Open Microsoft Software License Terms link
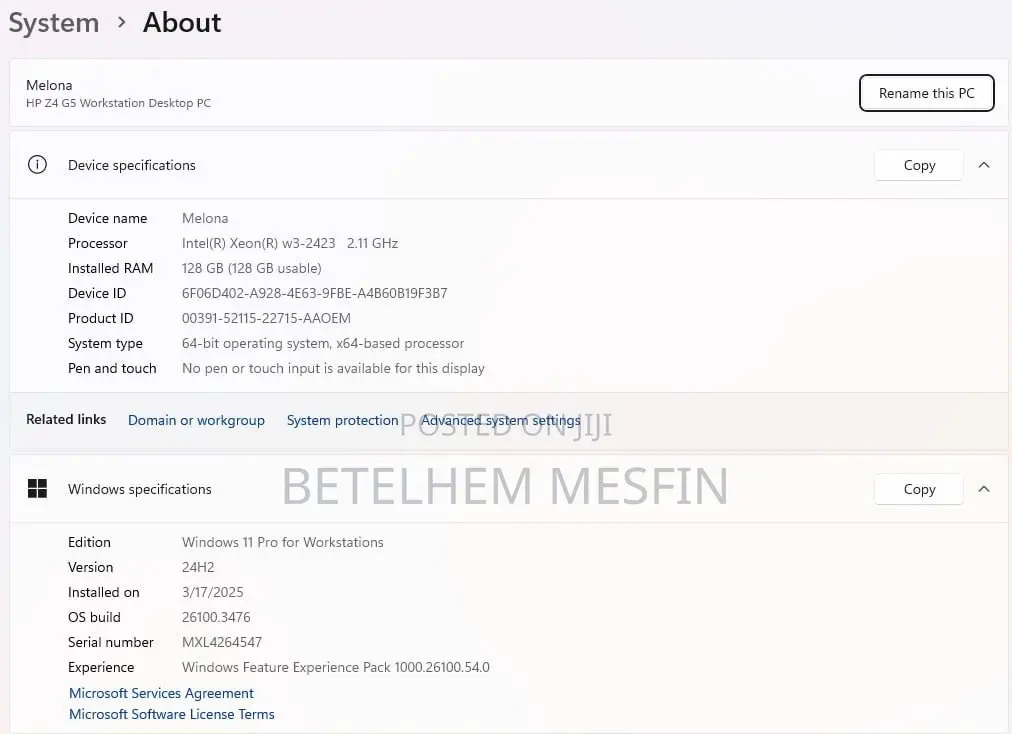This screenshot has width=1012, height=734. [172, 714]
